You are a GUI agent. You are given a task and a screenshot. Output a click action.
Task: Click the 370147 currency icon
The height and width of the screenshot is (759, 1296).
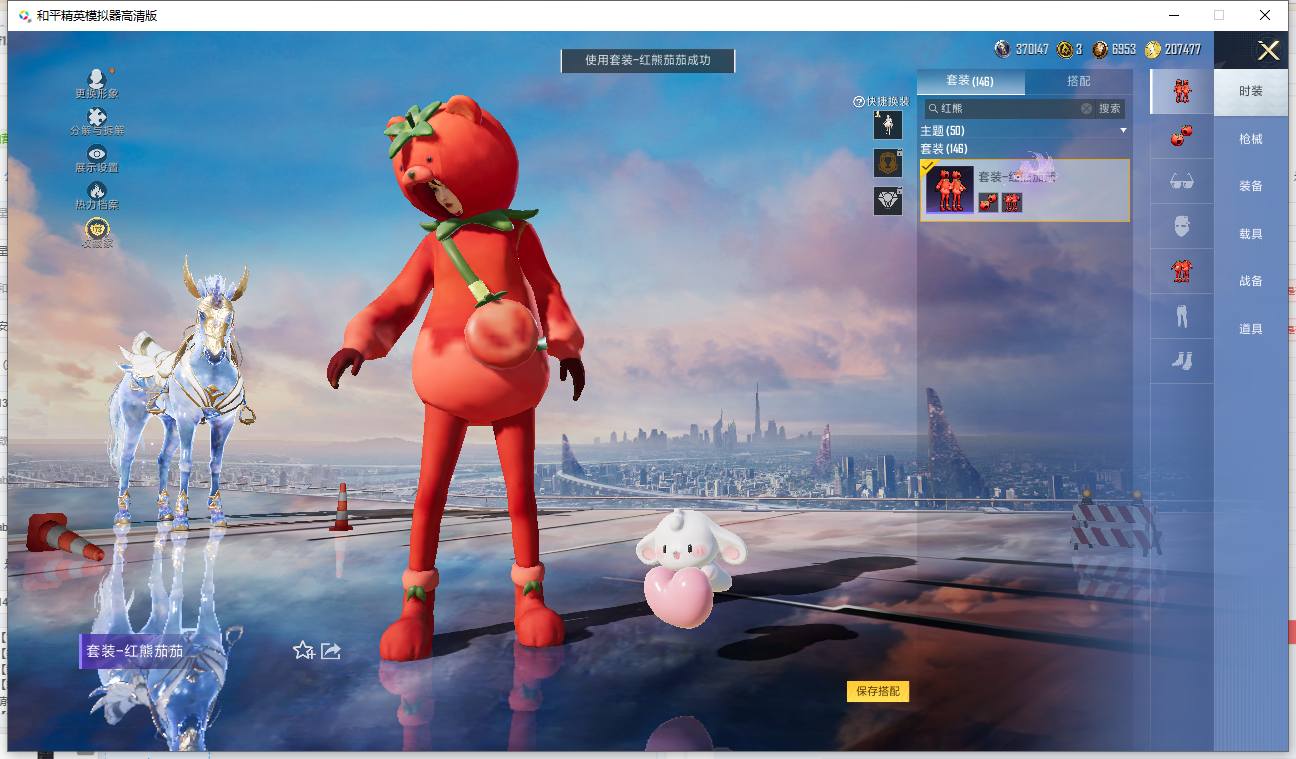click(x=1002, y=49)
